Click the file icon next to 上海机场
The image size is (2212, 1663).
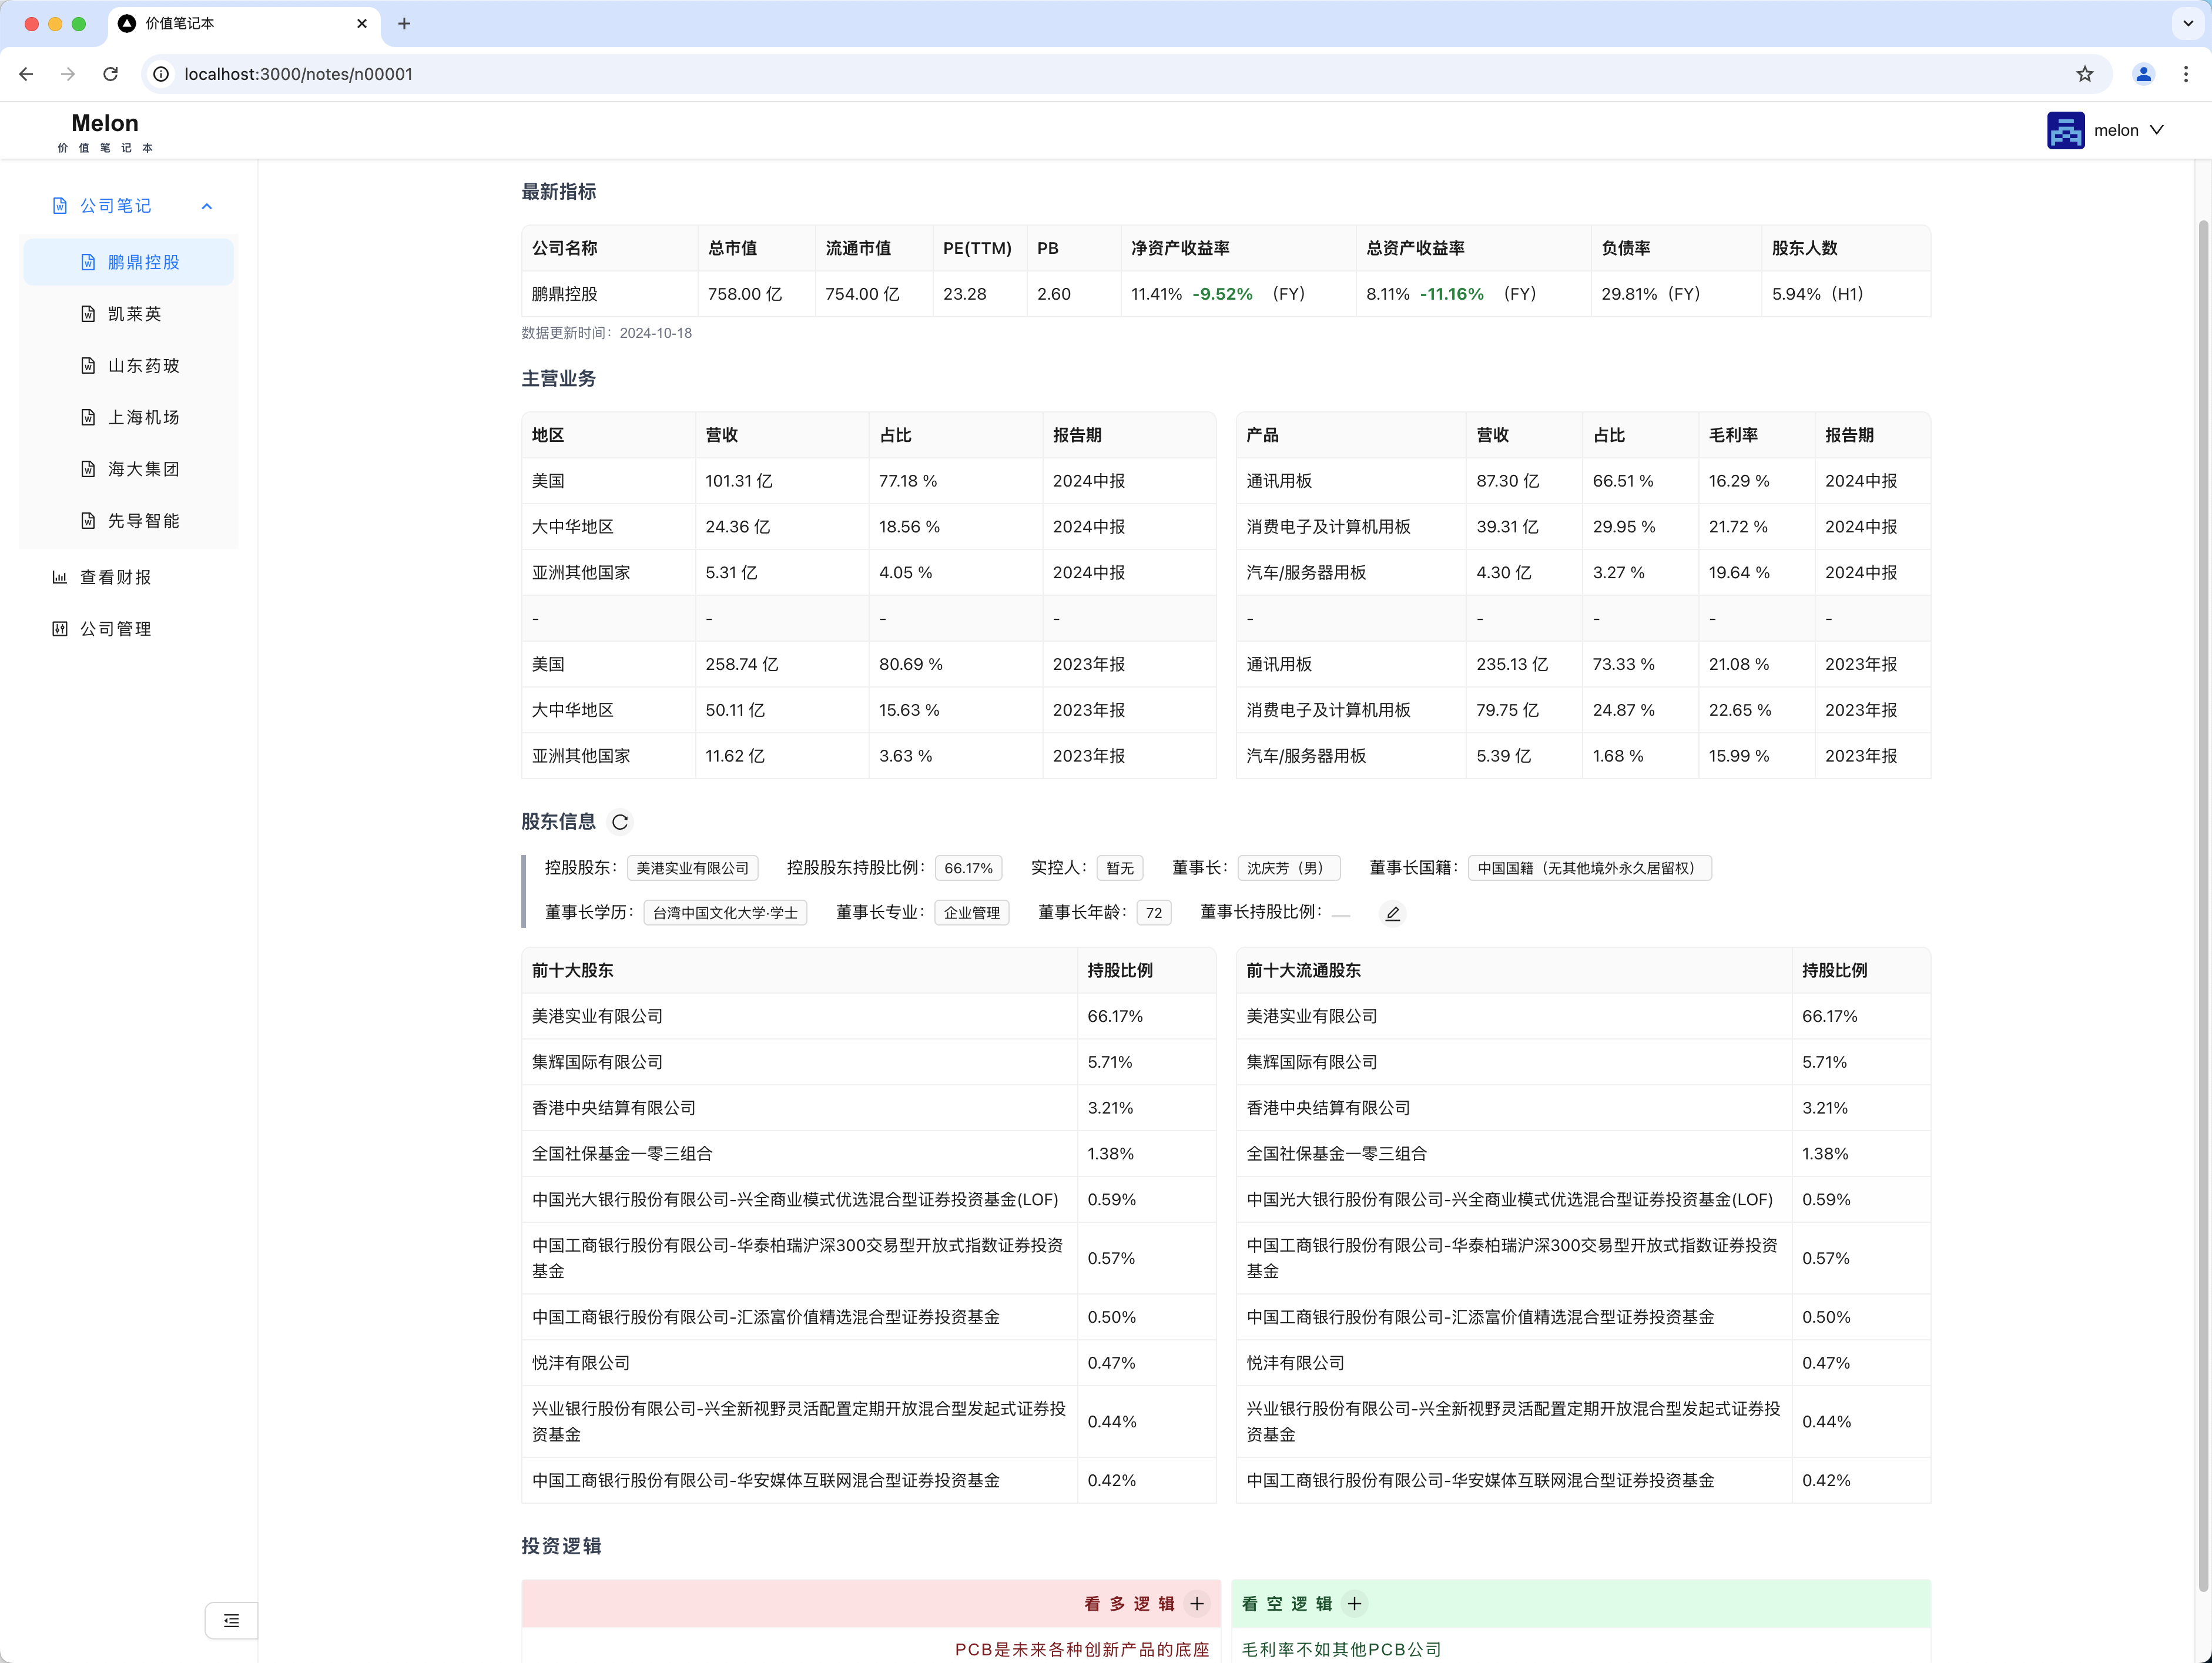[x=88, y=418]
